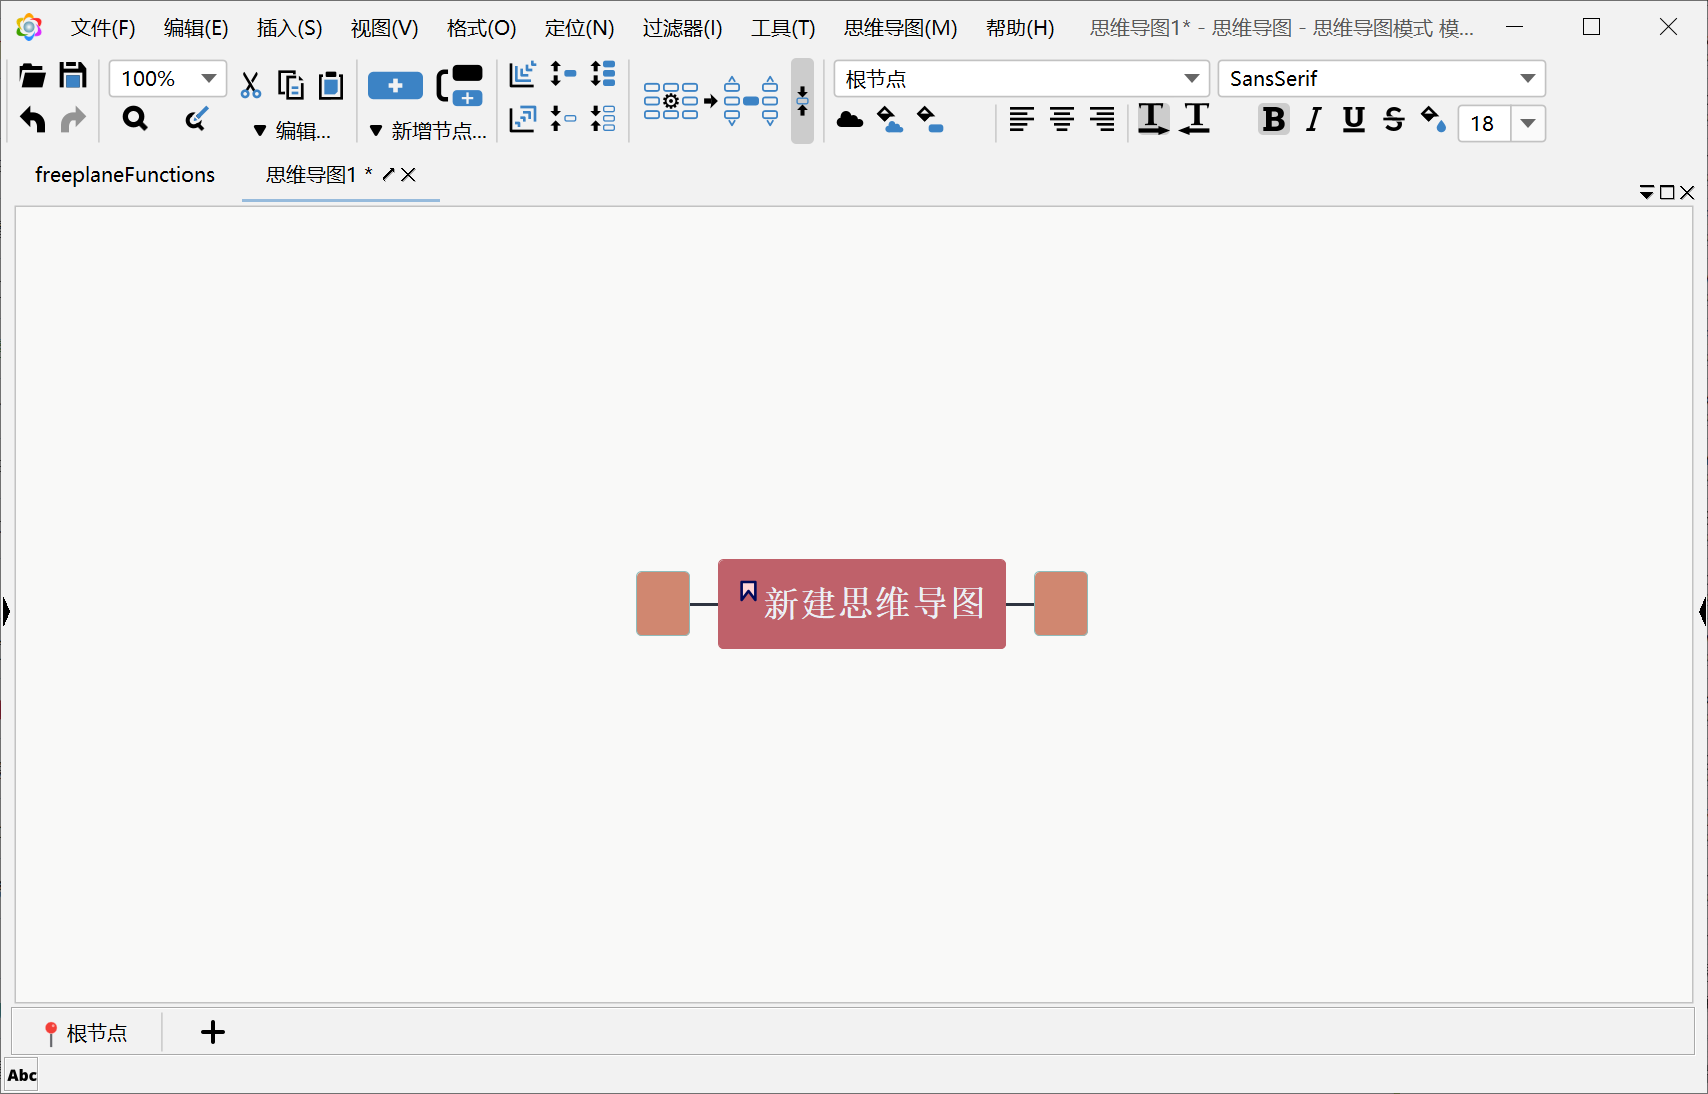Viewport: 1708px width, 1094px height.
Task: Open the 定位(N) menu
Action: pyautogui.click(x=579, y=28)
